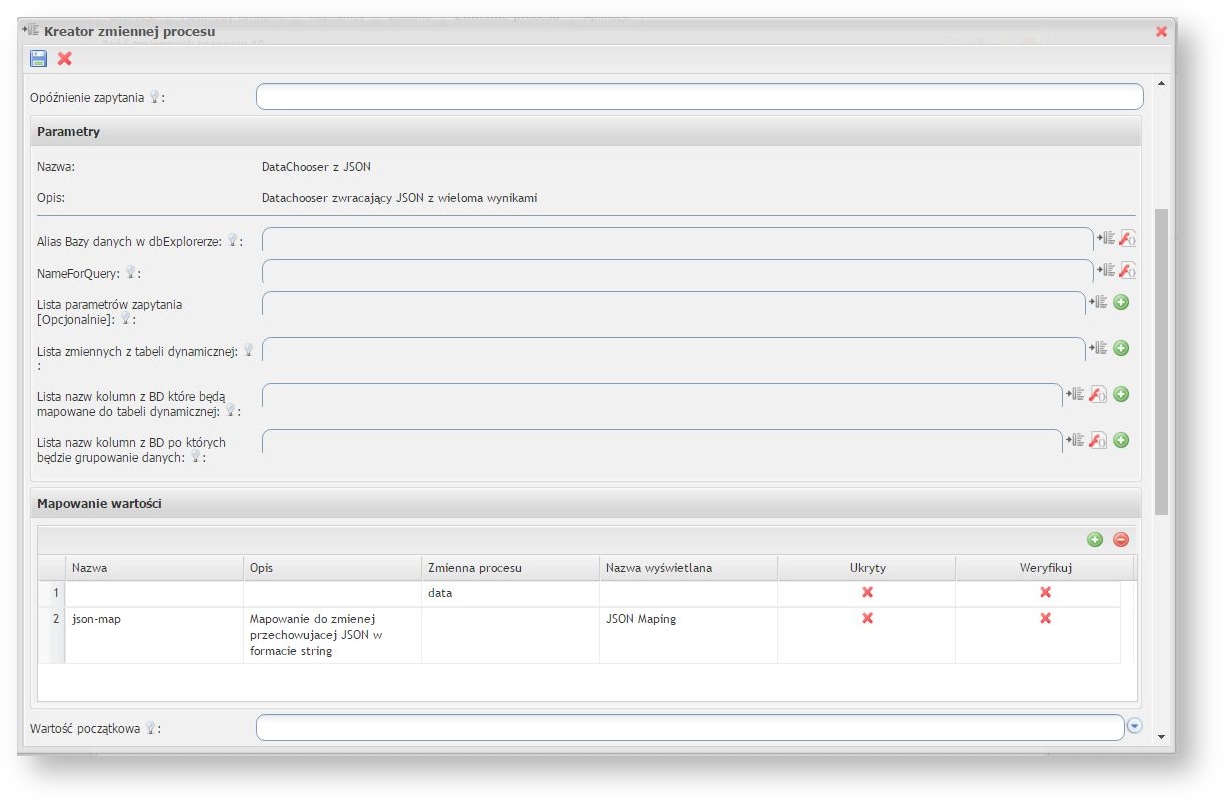Remove mapping row with red minus icon
This screenshot has width=1226, height=804.
pos(1121,539)
